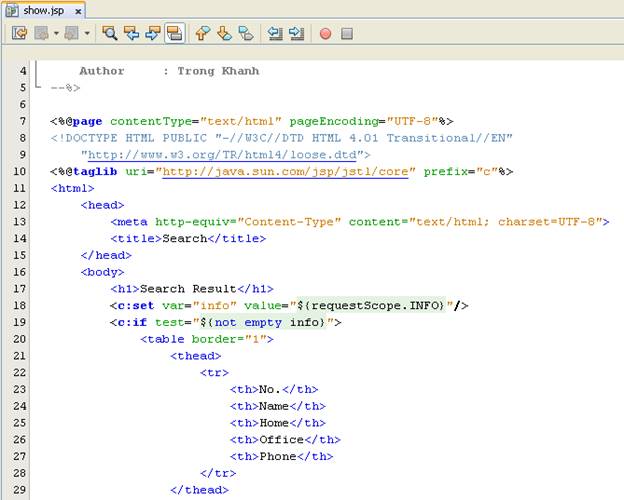Stop macro recording square button
The width and height of the screenshot is (624, 500).
(347, 33)
